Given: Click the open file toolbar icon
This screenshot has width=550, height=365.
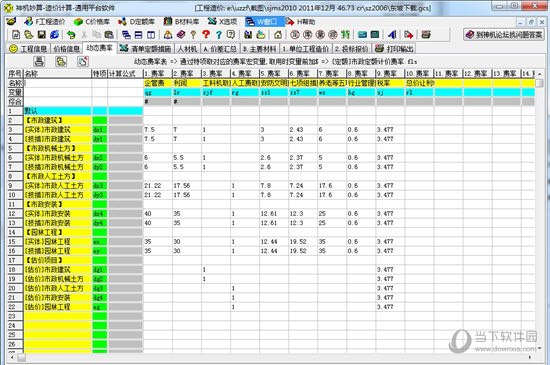Looking at the screenshot, I should pos(29,34).
